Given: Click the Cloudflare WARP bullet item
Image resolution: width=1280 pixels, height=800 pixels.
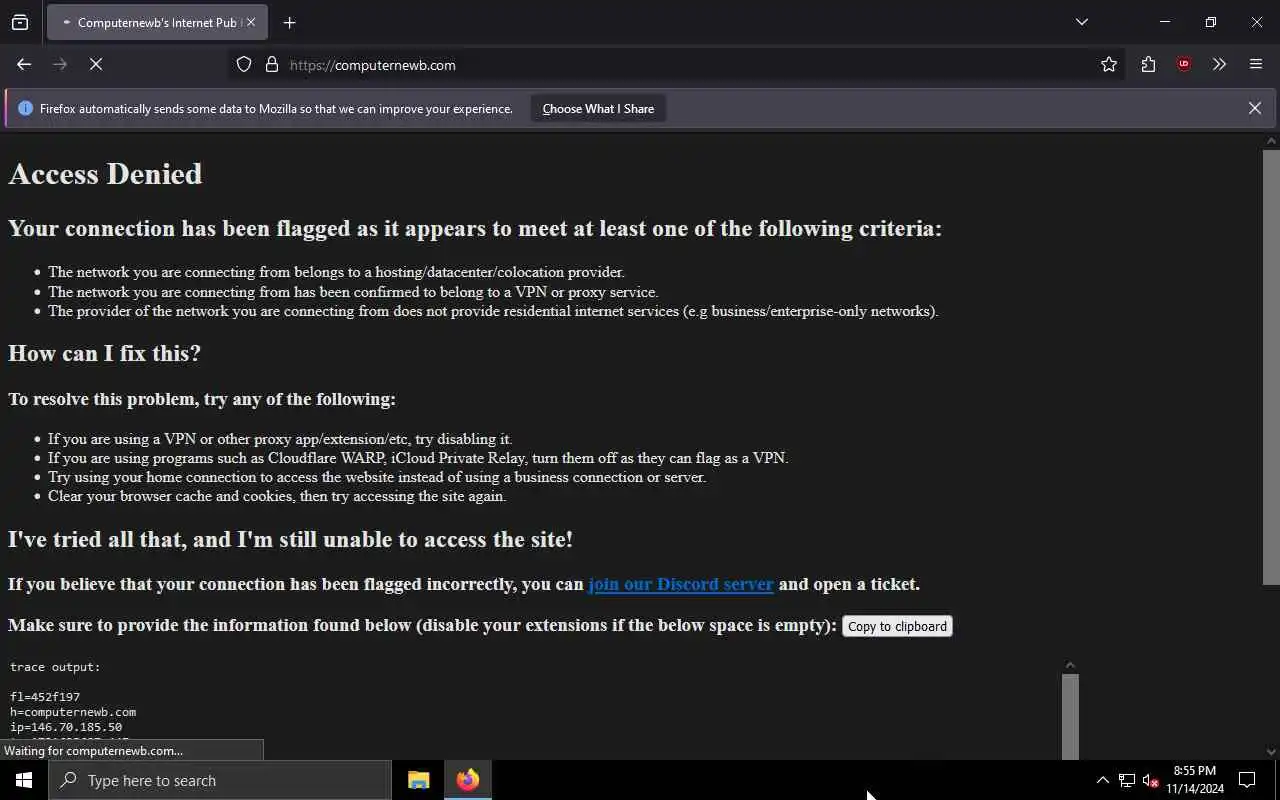Looking at the screenshot, I should pos(418,458).
